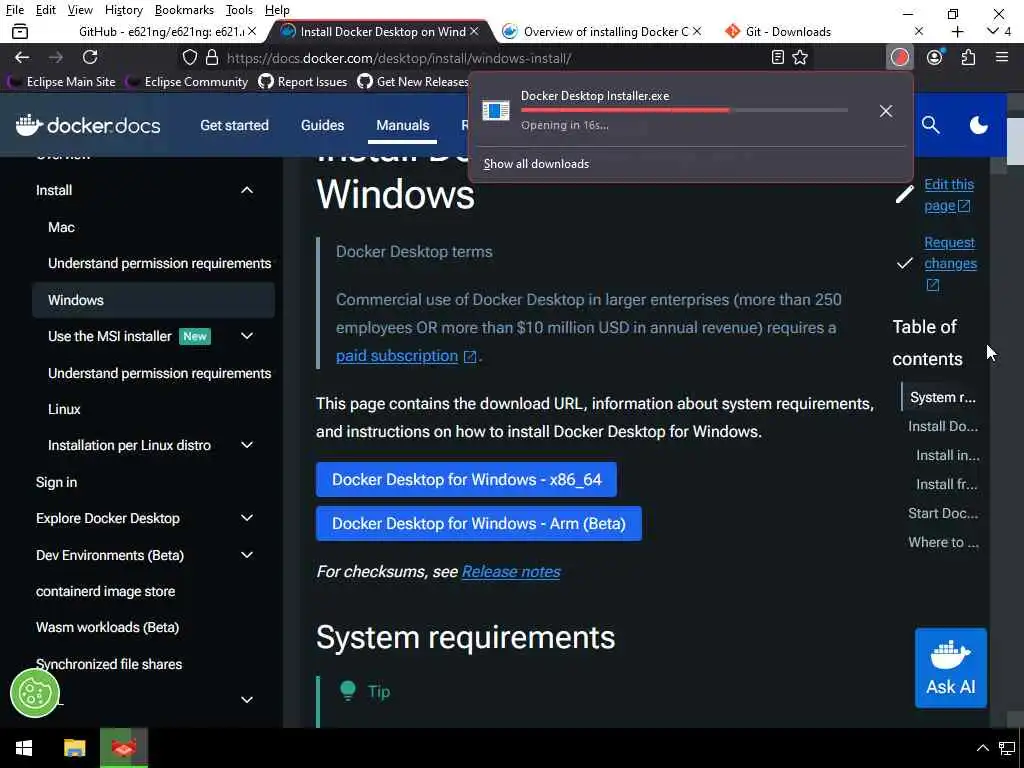Click the page vertical scrollbar thumb
1024x768 pixels.
(1015, 140)
